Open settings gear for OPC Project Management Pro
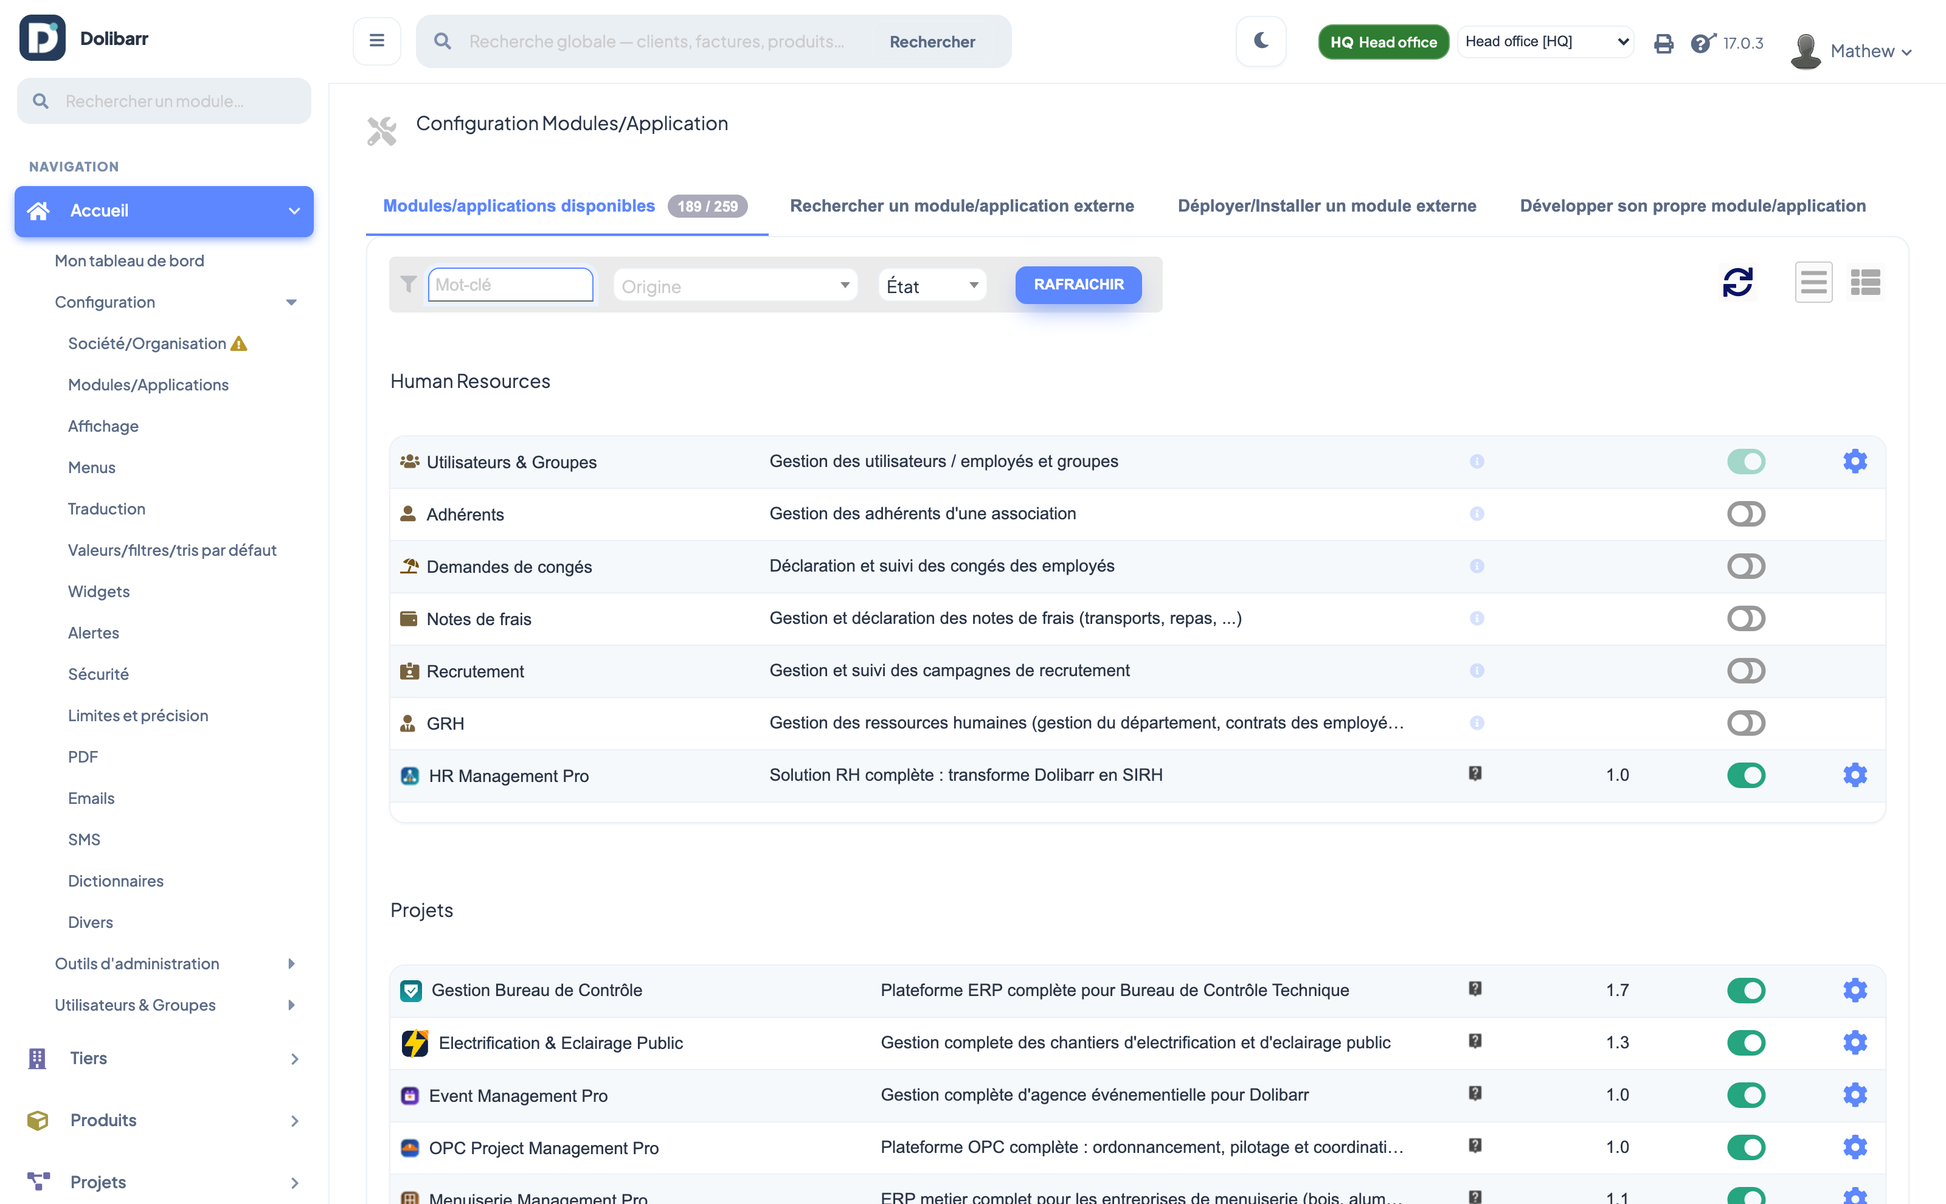 pyautogui.click(x=1855, y=1147)
